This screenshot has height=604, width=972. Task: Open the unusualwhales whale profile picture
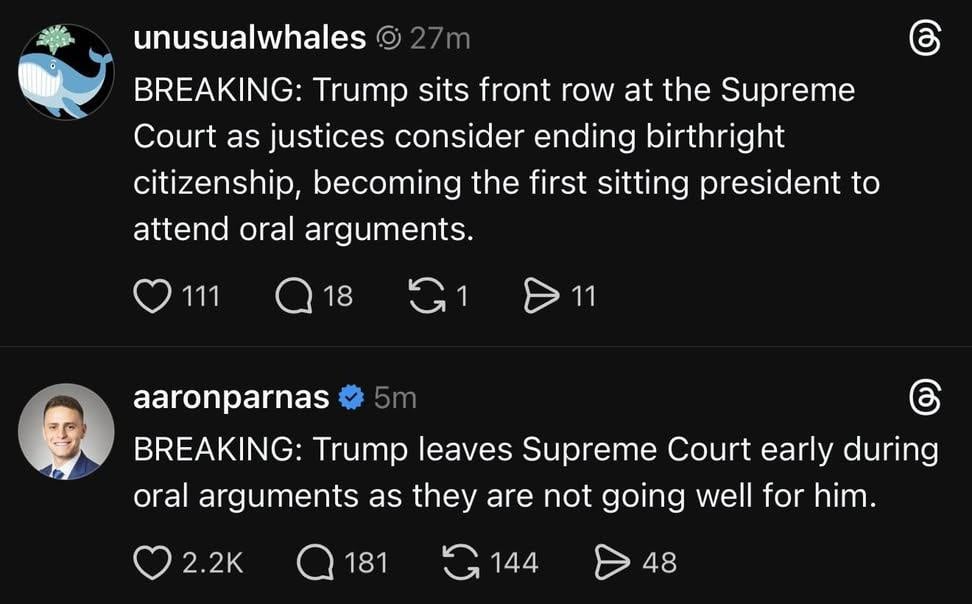66,72
